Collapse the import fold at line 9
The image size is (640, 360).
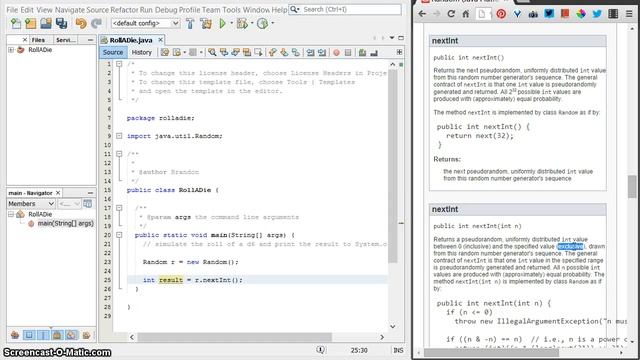pos(119,136)
